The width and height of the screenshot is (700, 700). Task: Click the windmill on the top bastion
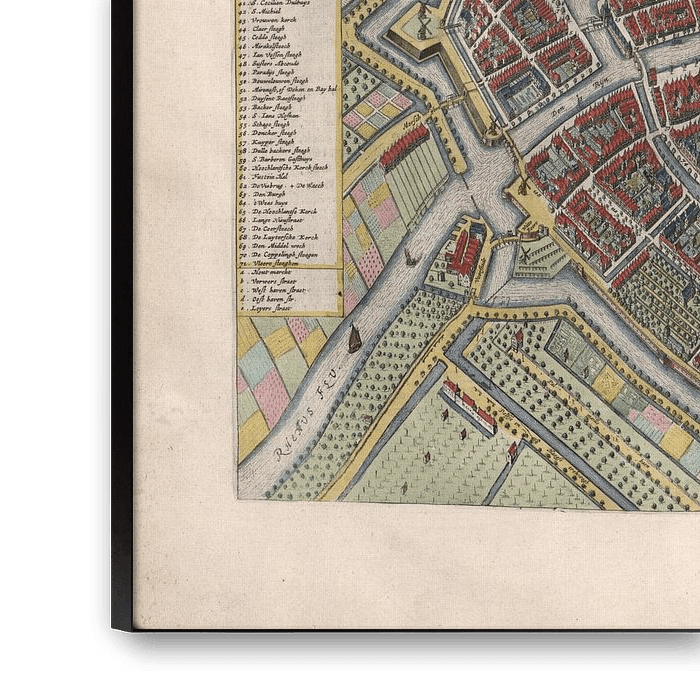pos(422,19)
